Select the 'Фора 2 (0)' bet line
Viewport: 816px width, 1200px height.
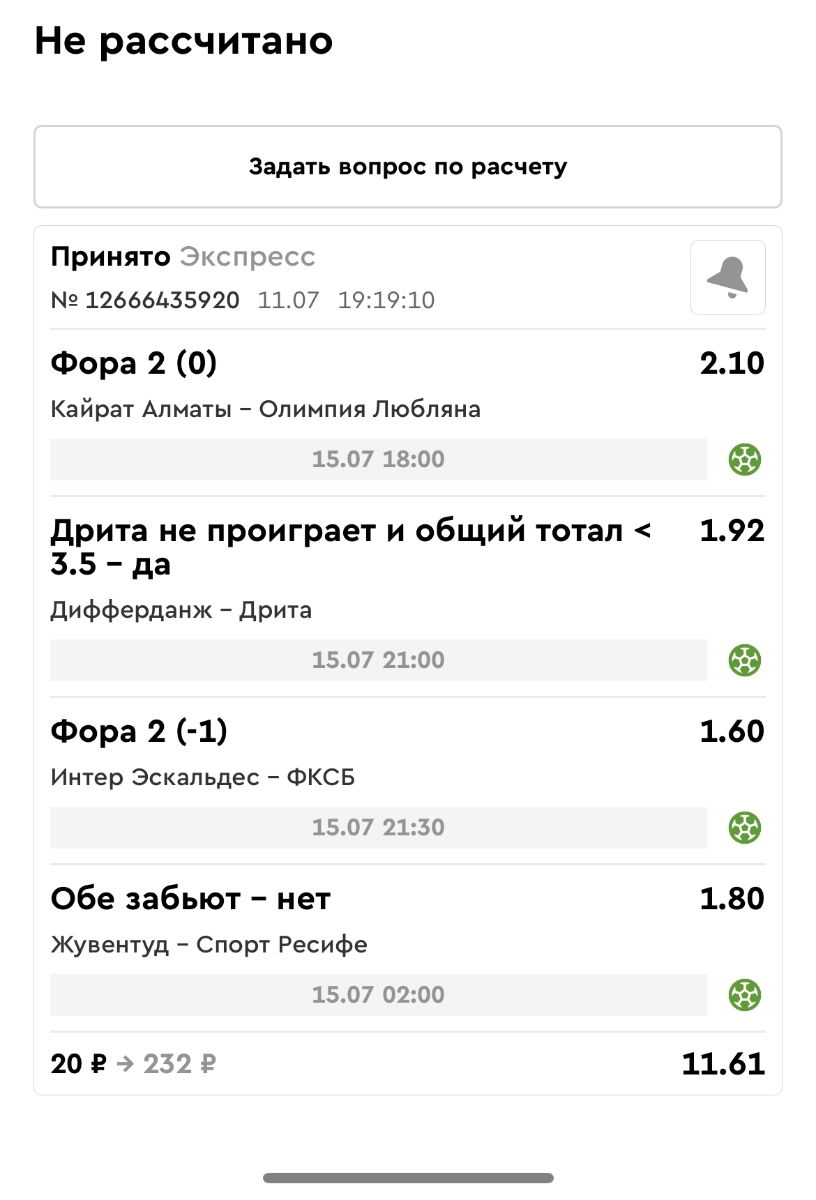click(134, 364)
